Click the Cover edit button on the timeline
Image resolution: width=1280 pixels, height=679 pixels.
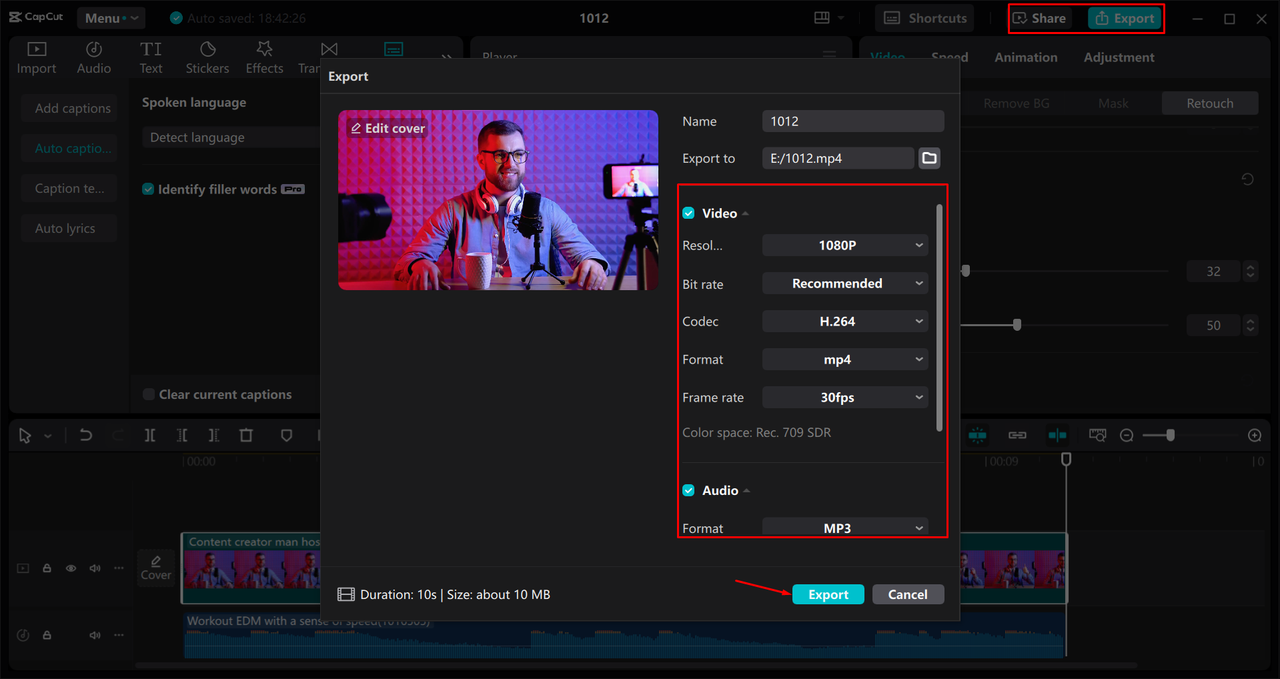click(x=156, y=568)
